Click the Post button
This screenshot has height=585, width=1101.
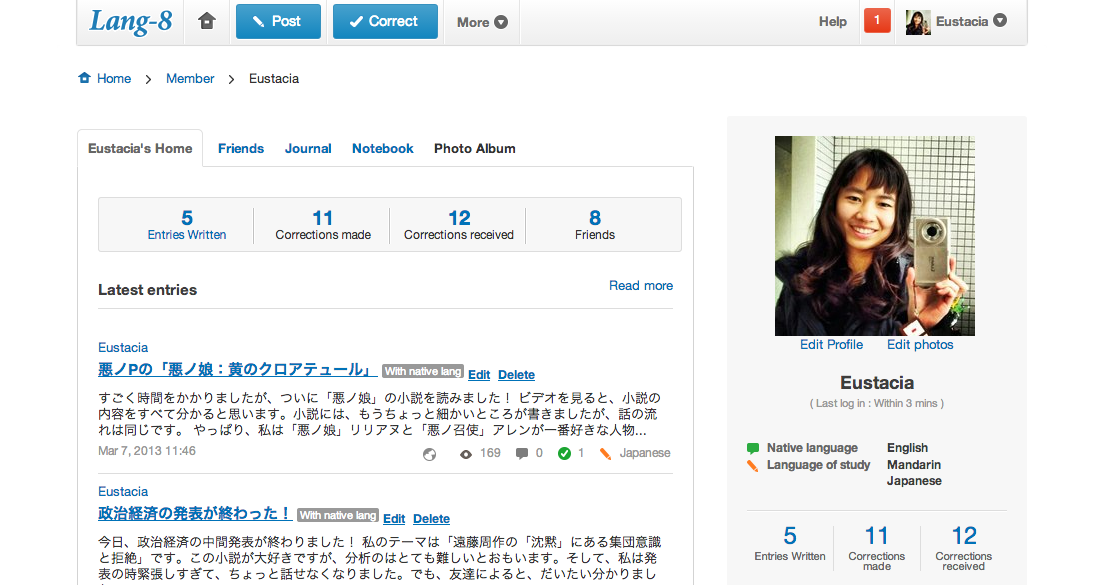278,21
